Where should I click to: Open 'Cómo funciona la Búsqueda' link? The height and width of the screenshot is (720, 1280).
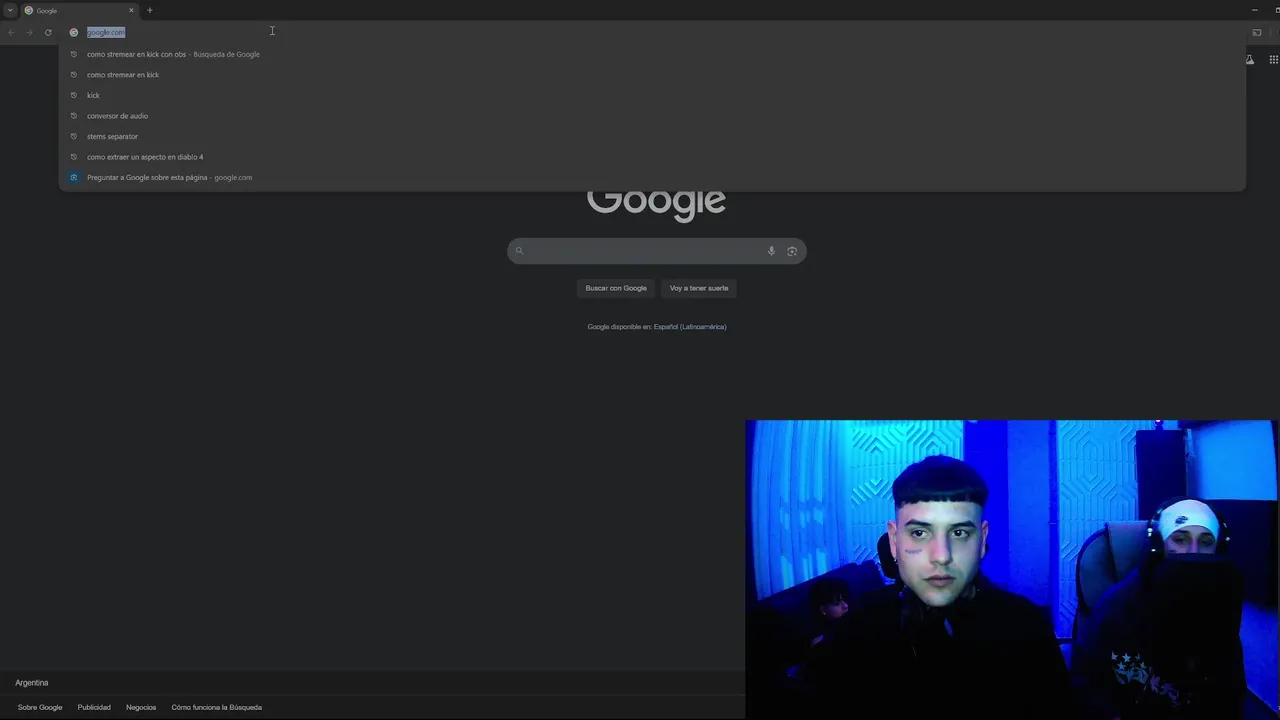pos(216,707)
